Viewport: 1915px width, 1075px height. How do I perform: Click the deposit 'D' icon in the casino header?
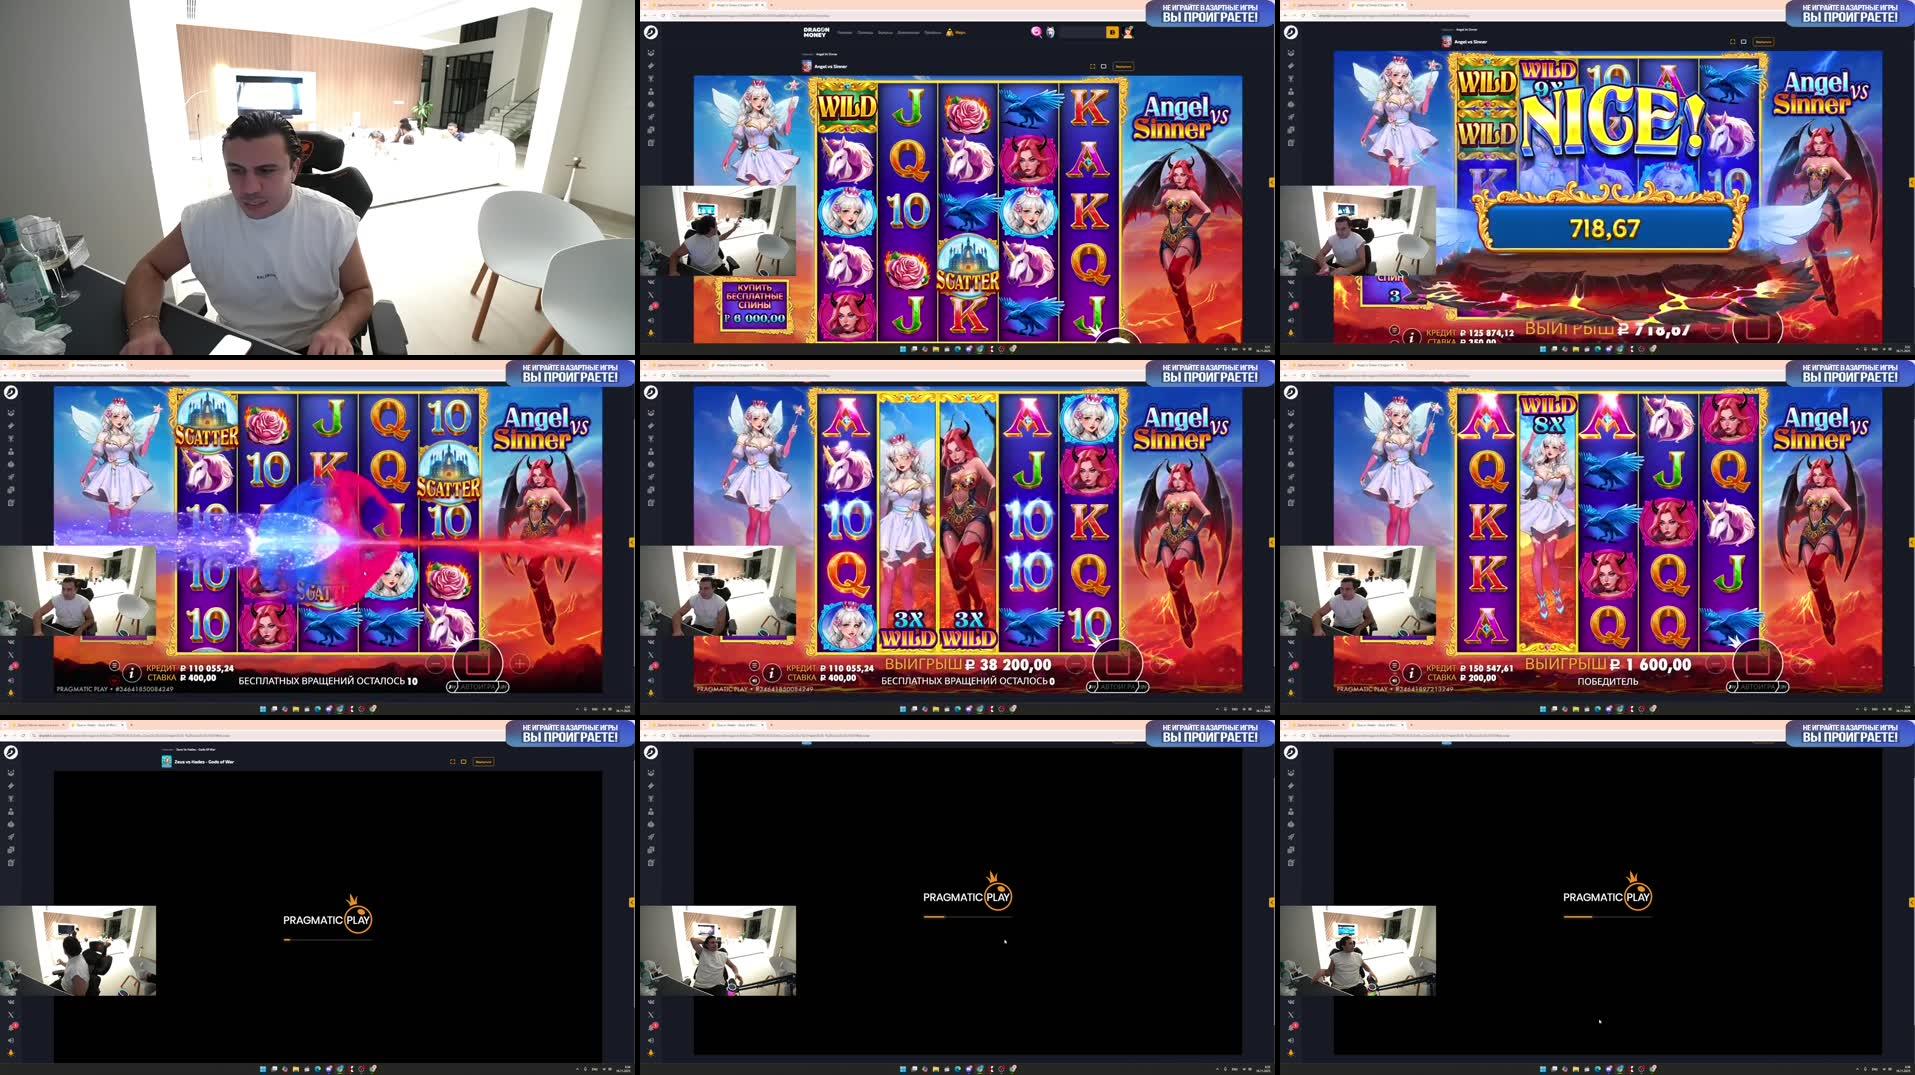1112,33
